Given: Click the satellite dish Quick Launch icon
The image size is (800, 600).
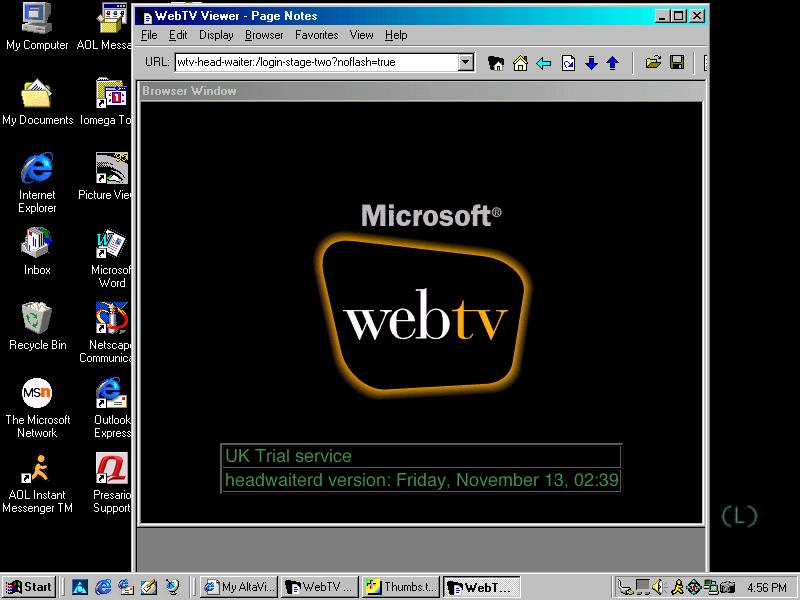Looking at the screenshot, I should point(173,587).
